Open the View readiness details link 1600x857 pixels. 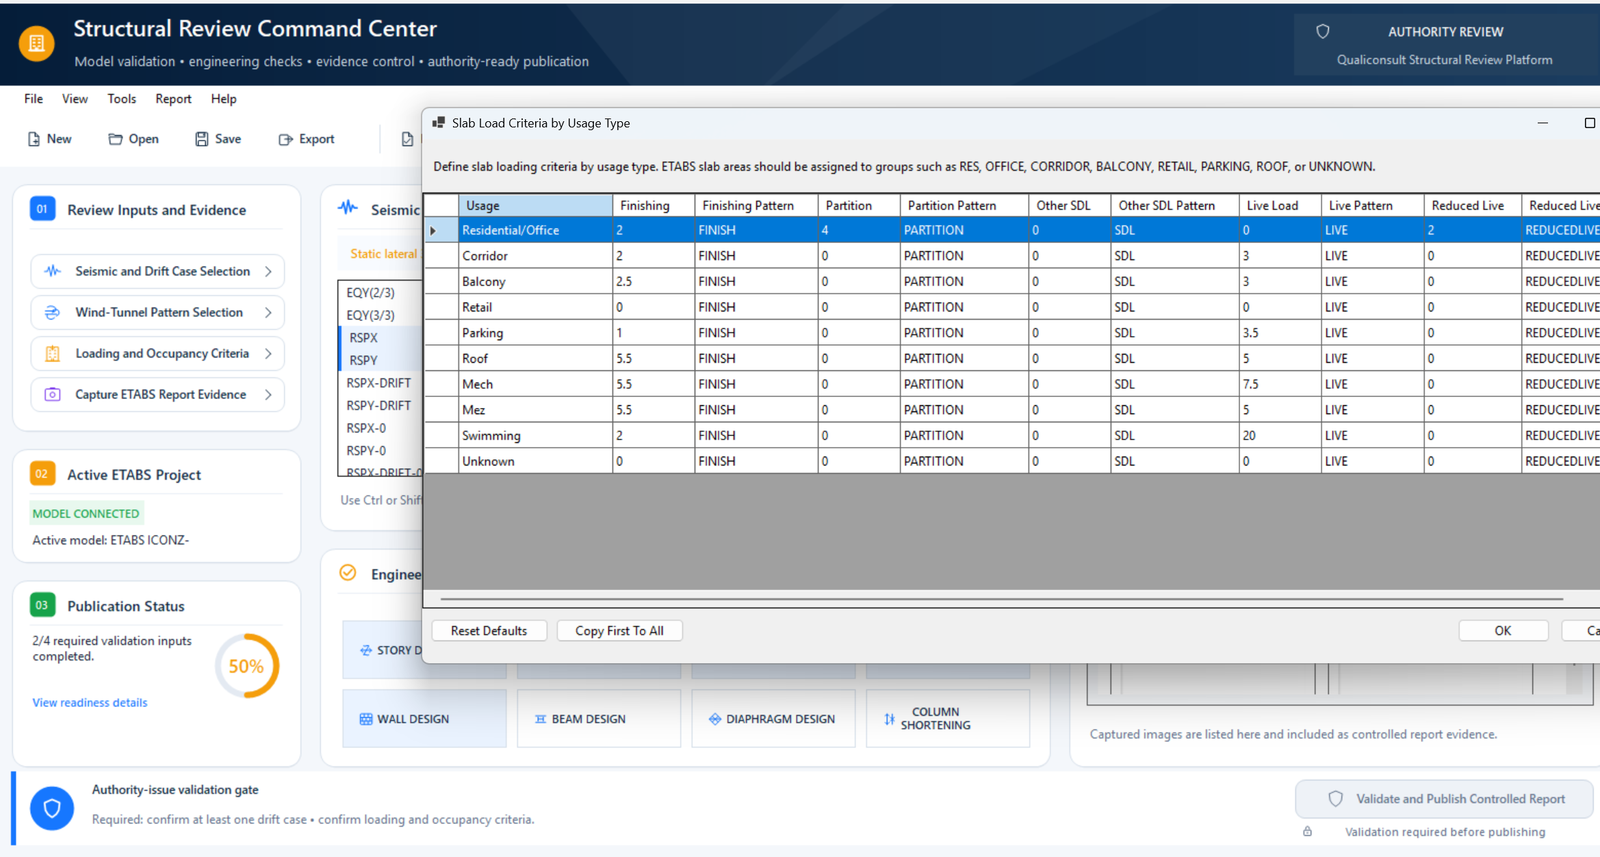point(90,703)
